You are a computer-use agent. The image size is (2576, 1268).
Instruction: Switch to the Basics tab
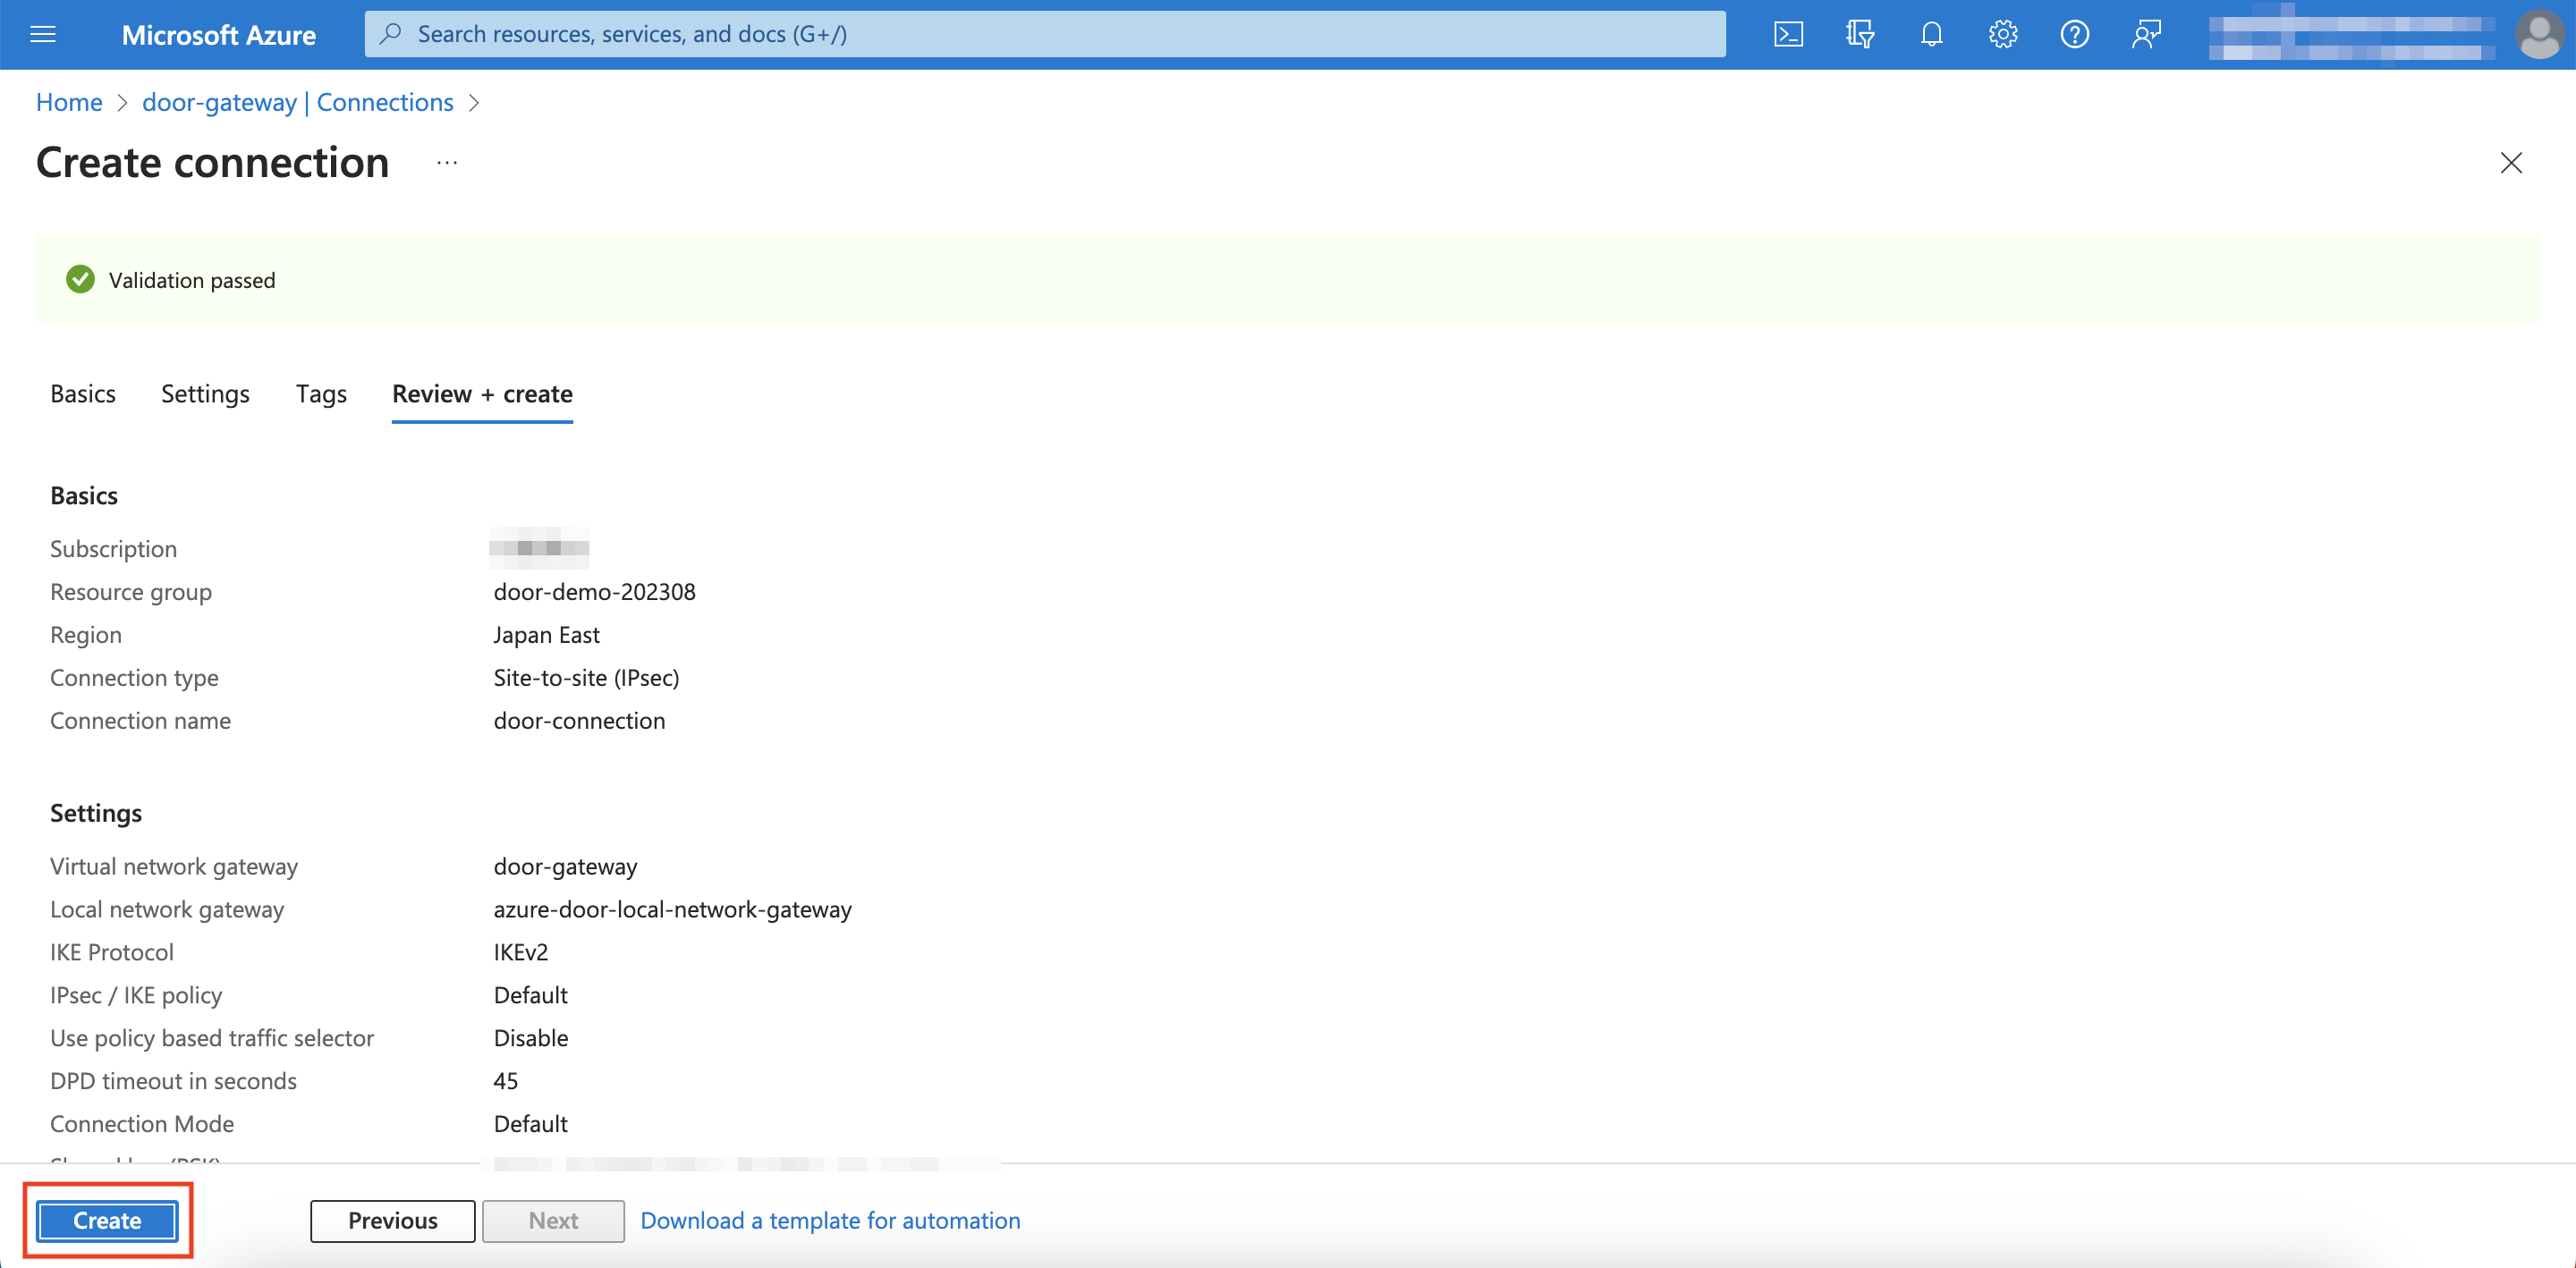click(83, 394)
